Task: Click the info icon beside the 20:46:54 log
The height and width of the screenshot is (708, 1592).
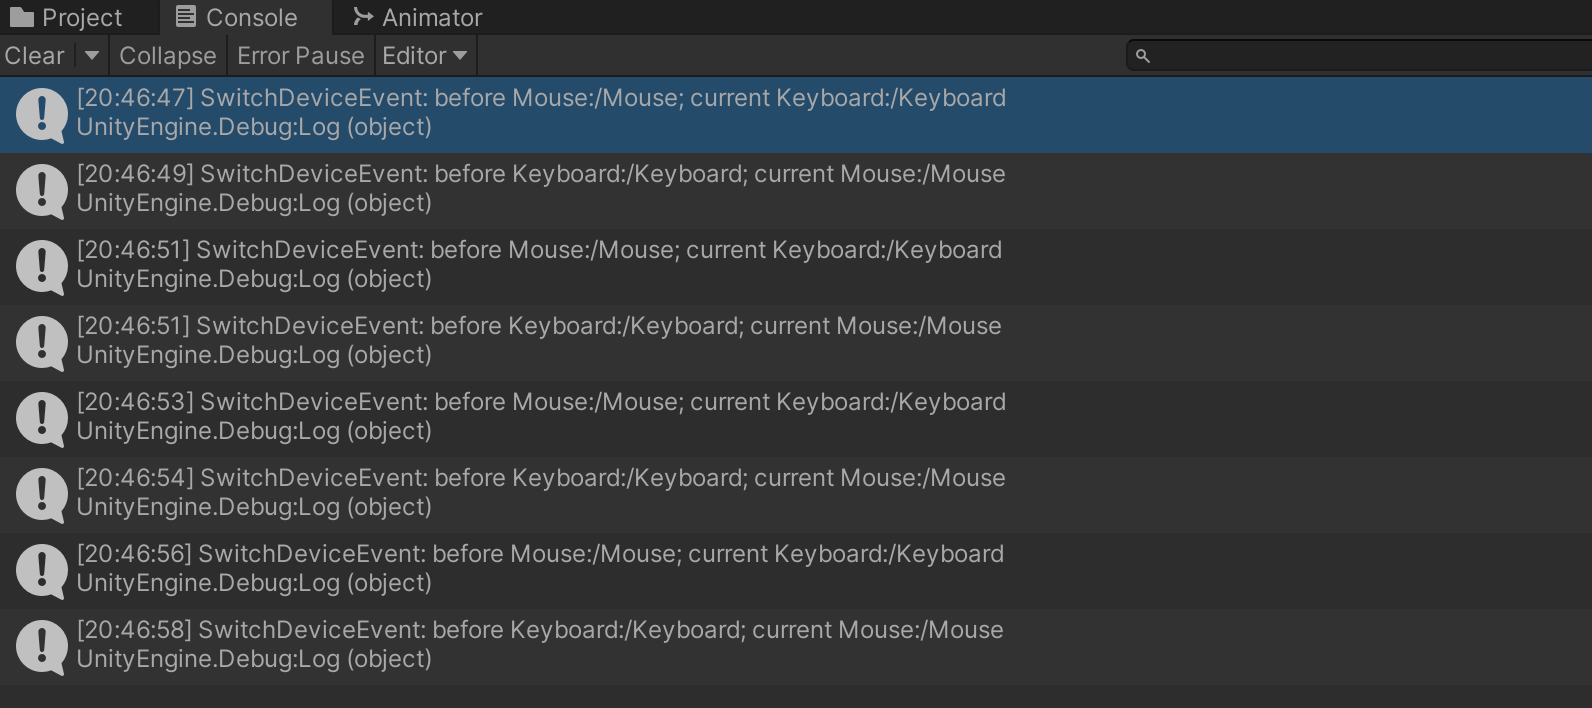Action: [x=41, y=494]
